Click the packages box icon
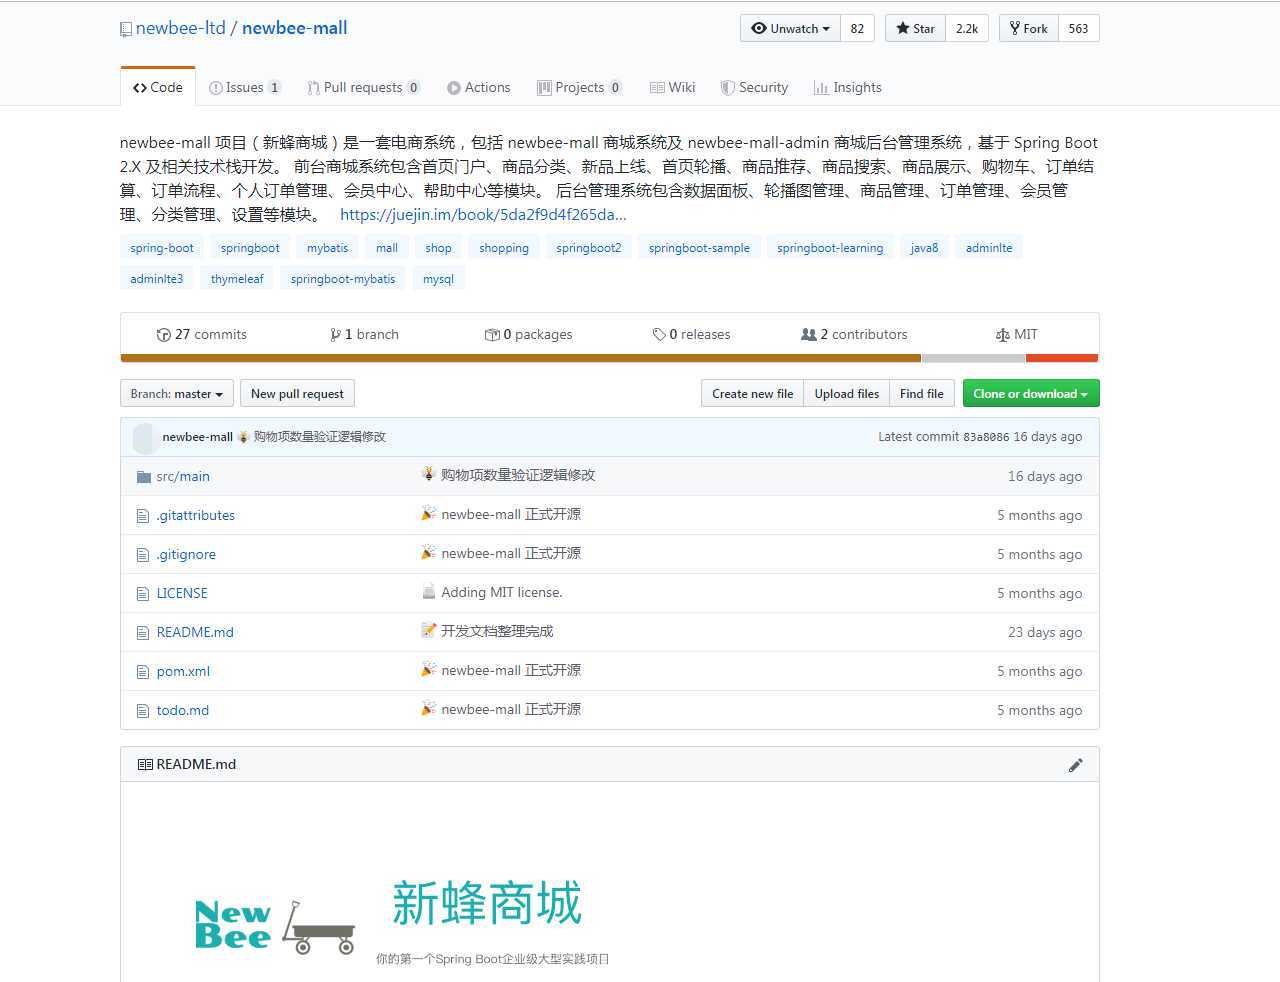The height and width of the screenshot is (982, 1280). [x=492, y=335]
